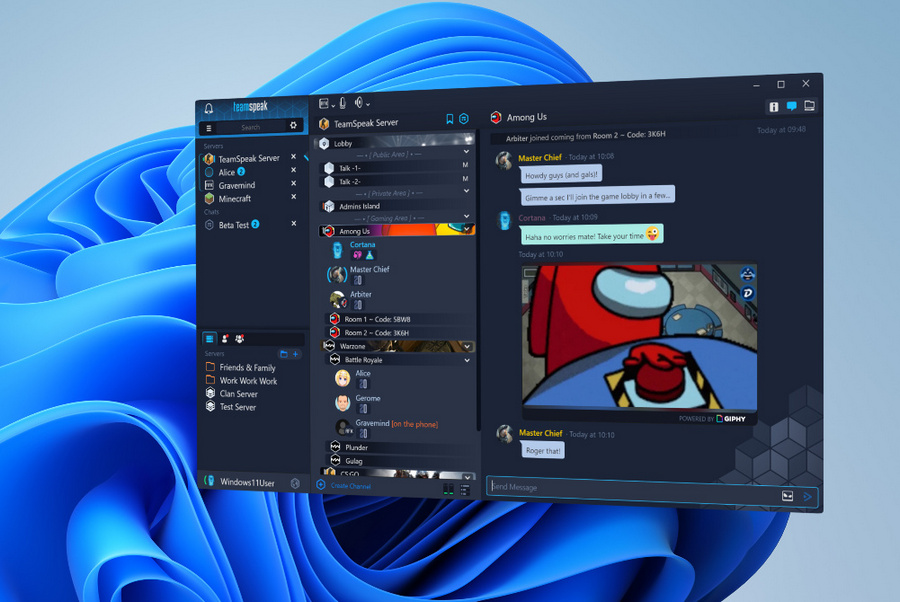Image resolution: width=900 pixels, height=602 pixels.
Task: Toggle the chat view icon at top right
Action: pyautogui.click(x=791, y=106)
